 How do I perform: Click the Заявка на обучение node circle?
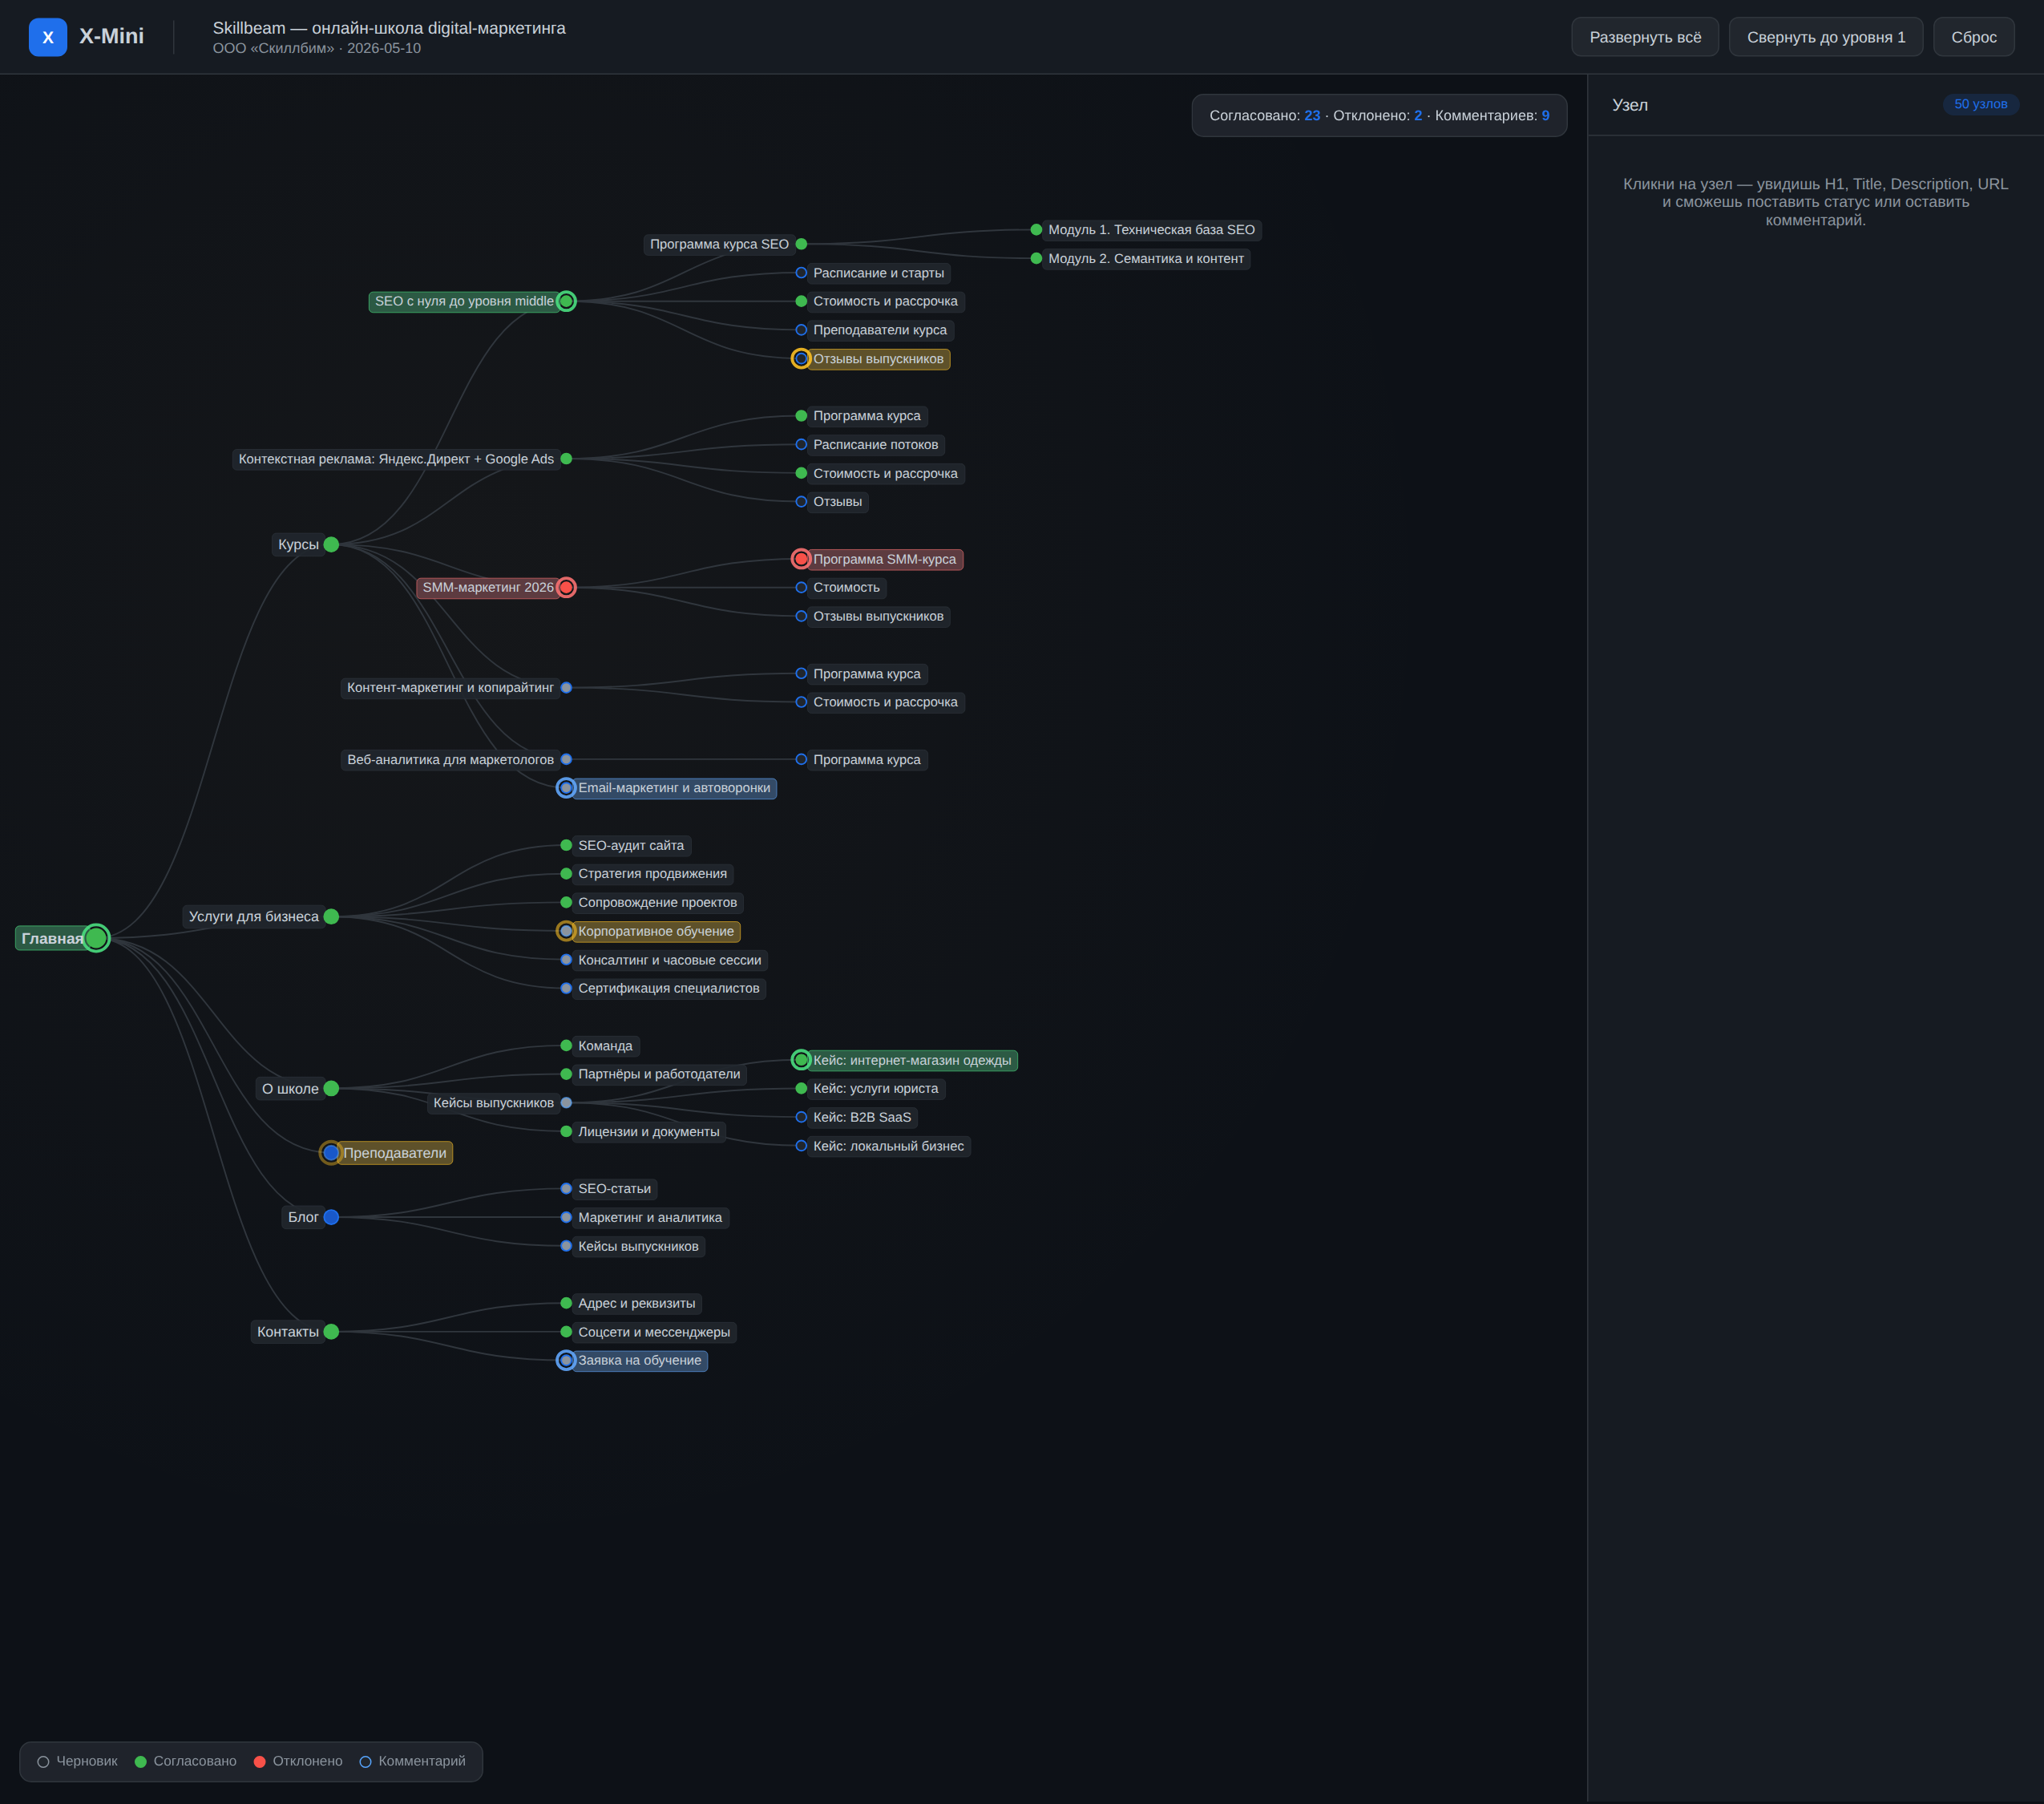coord(566,1360)
